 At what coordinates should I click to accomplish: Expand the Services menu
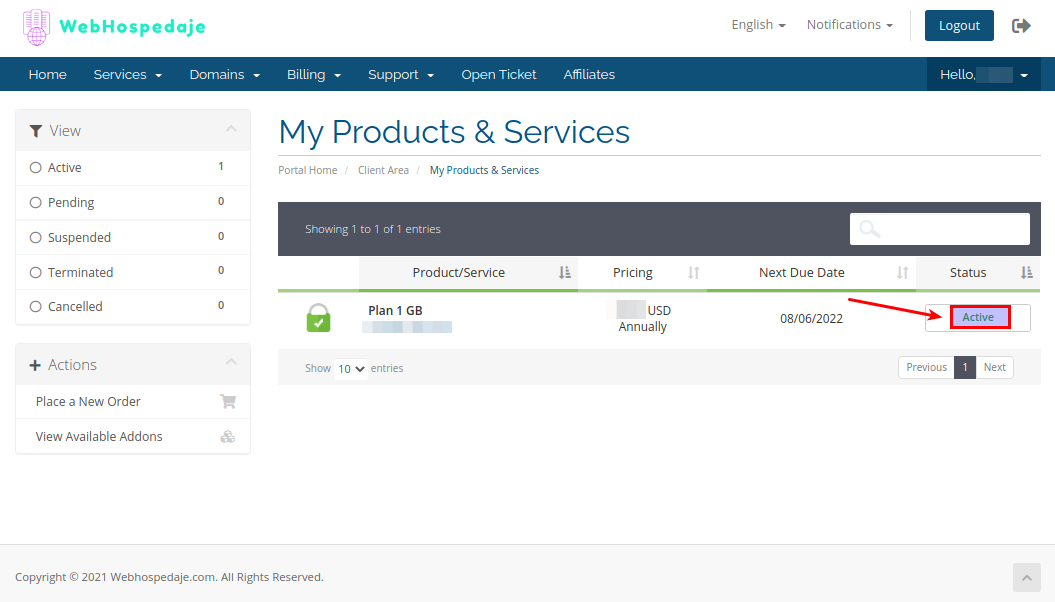coord(128,75)
